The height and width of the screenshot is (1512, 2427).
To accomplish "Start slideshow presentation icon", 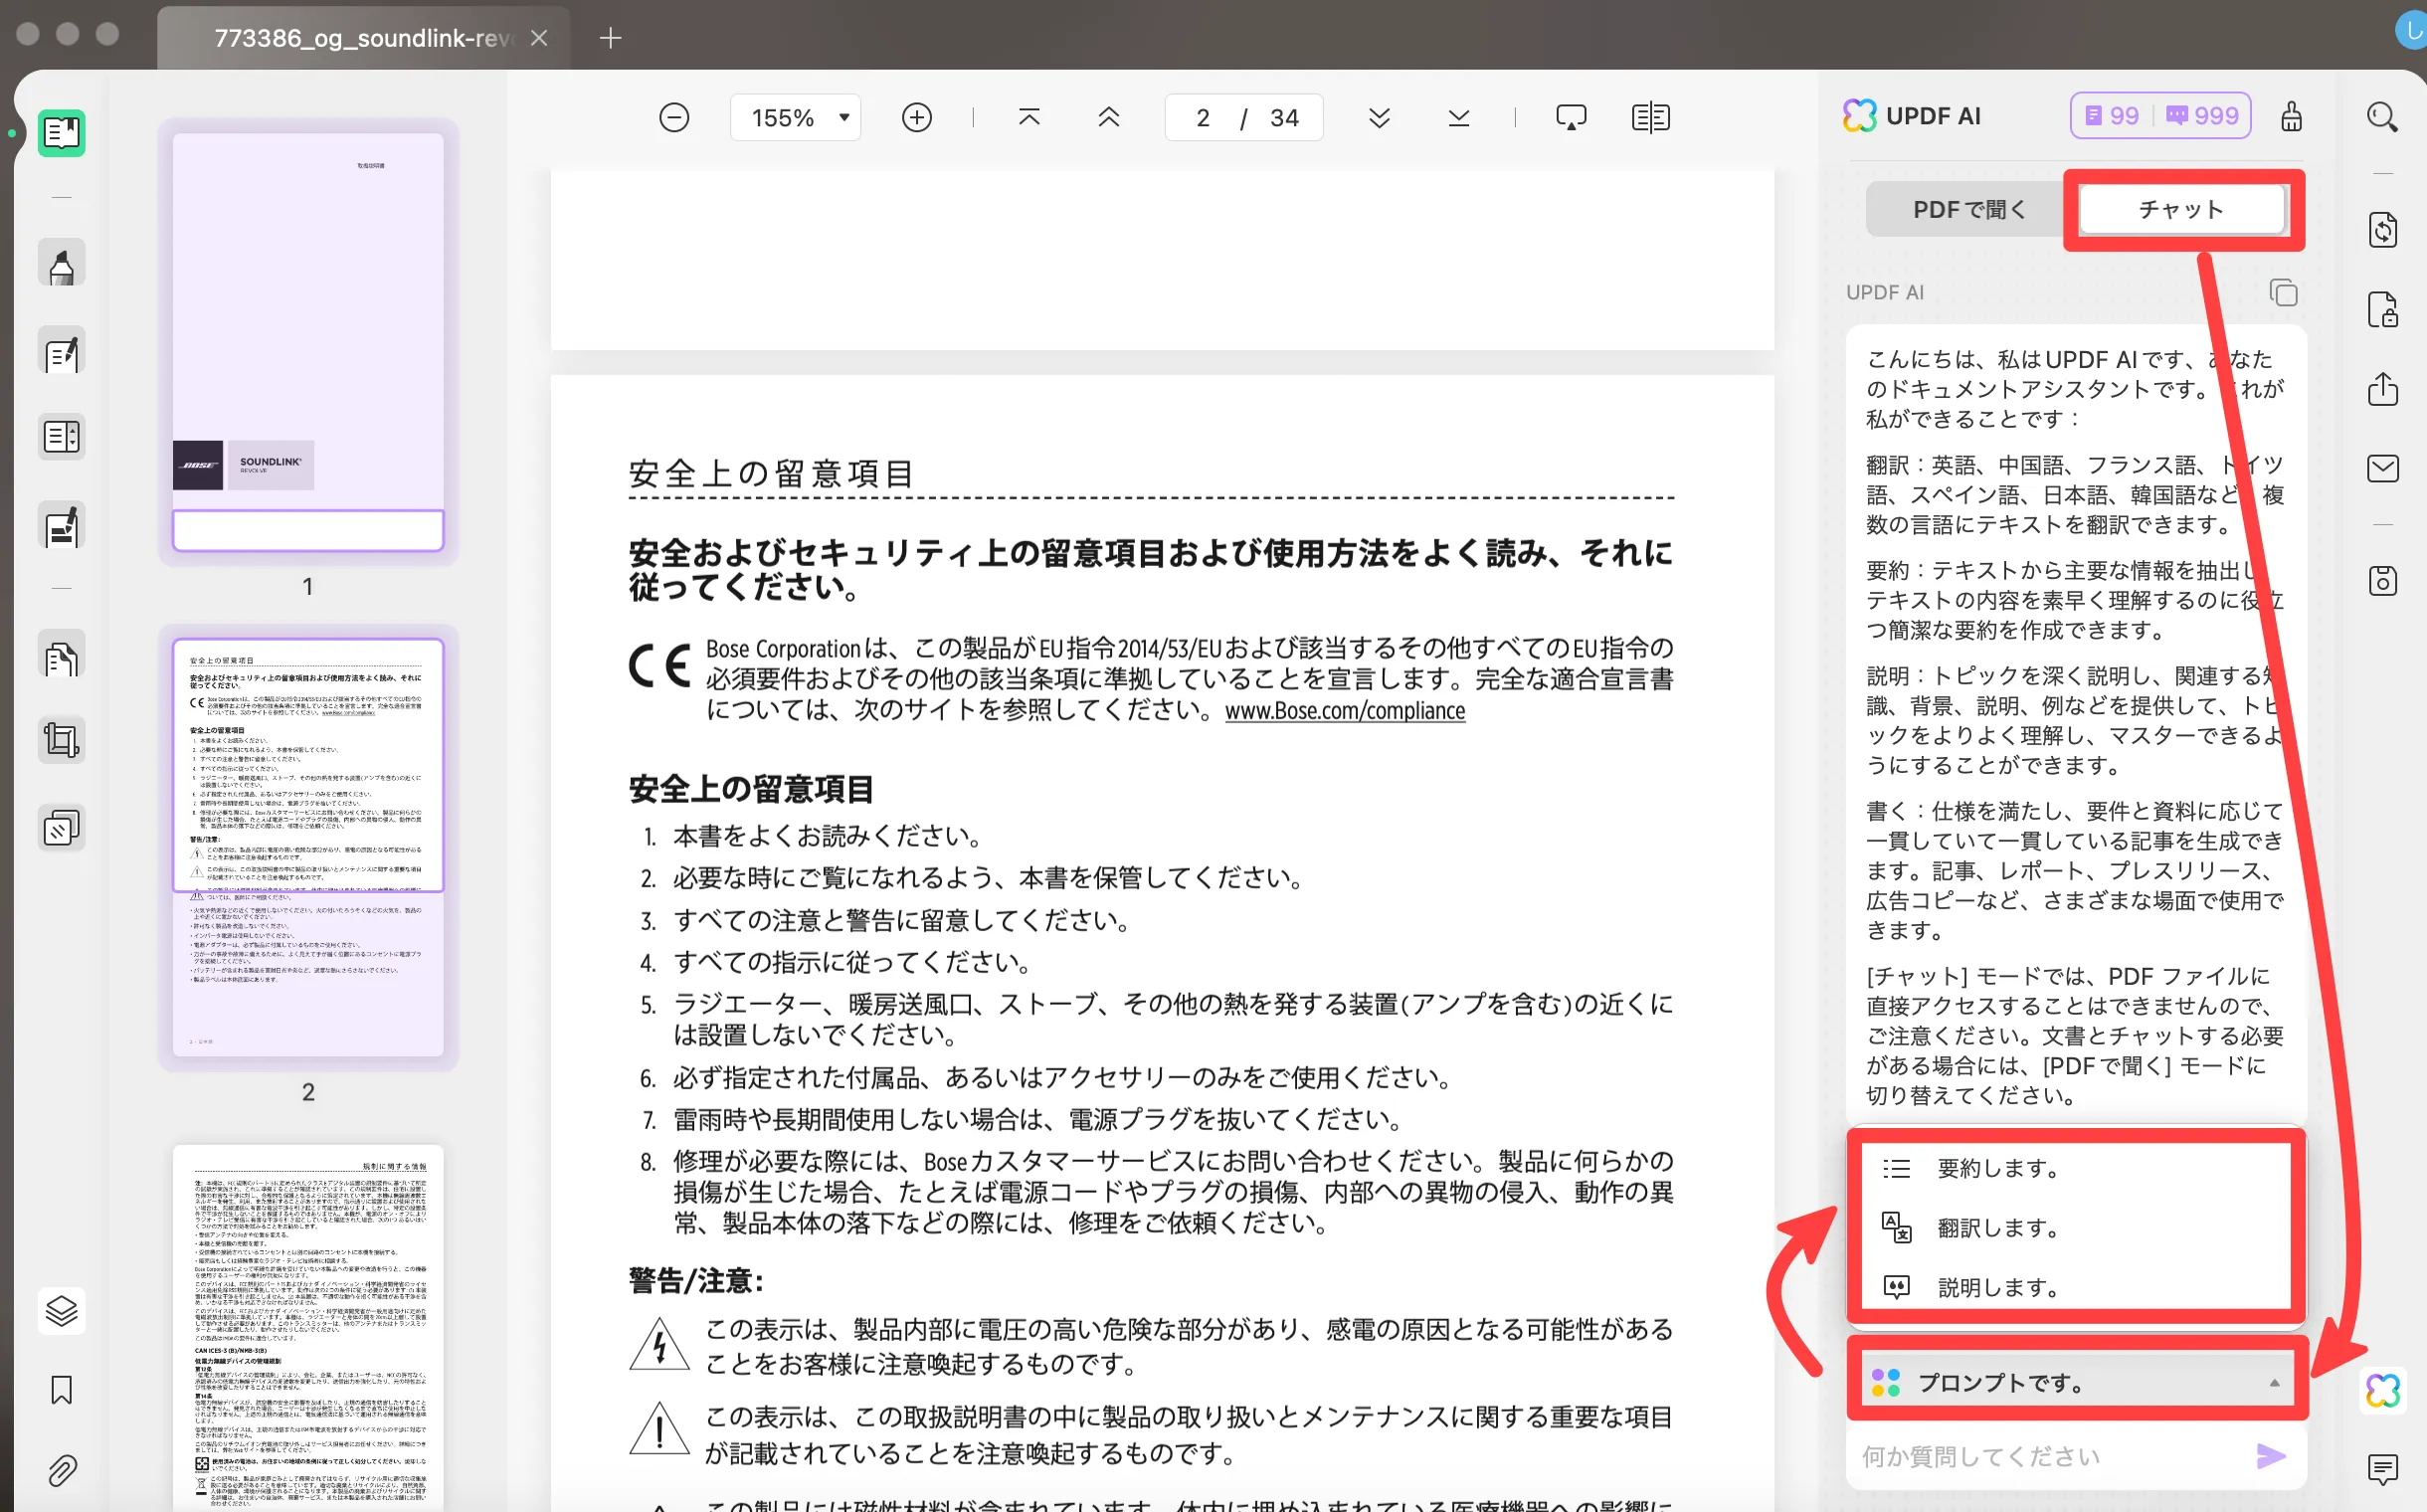I will click(1571, 118).
